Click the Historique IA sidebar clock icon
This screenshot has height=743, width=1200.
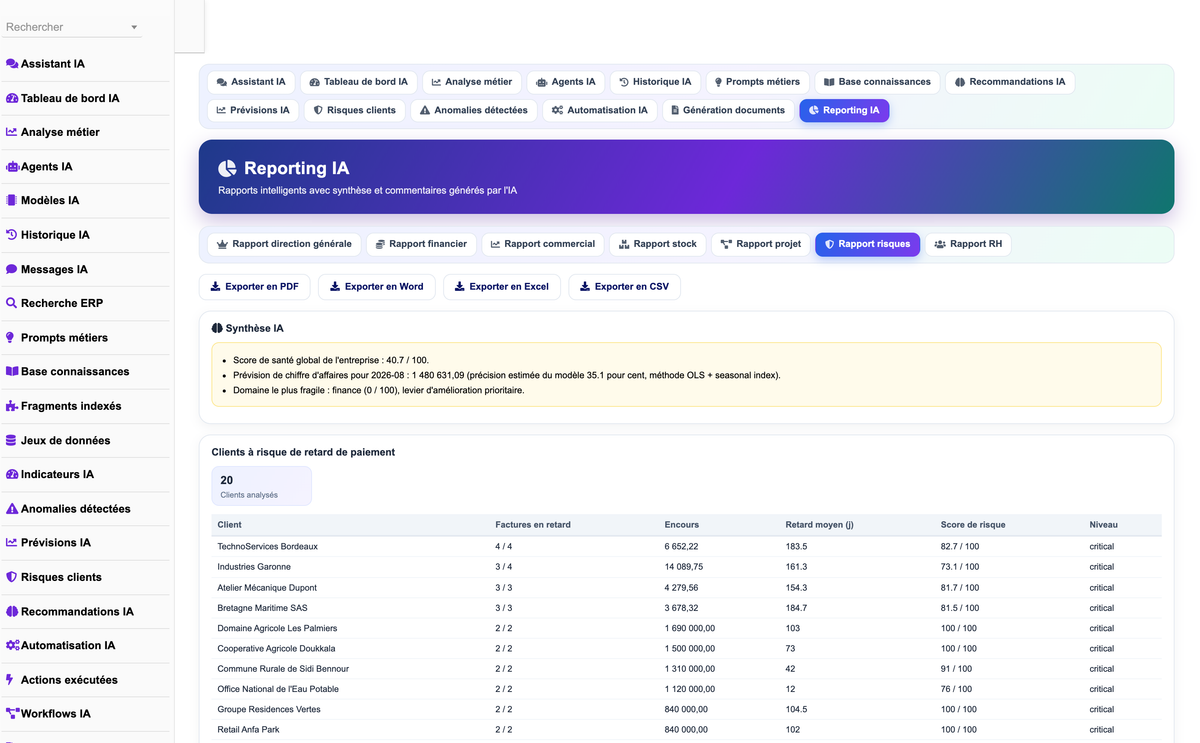12,235
